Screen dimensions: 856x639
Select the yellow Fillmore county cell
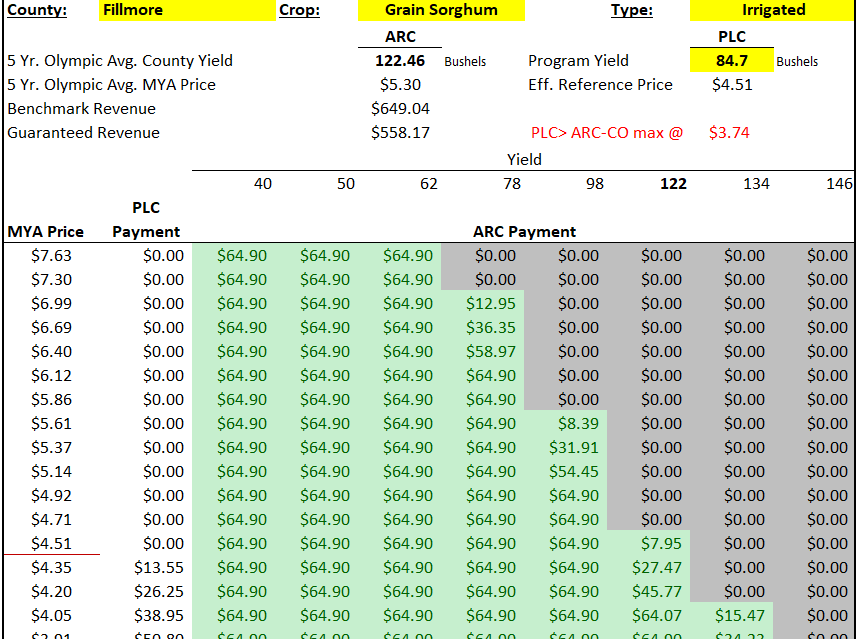[188, 10]
